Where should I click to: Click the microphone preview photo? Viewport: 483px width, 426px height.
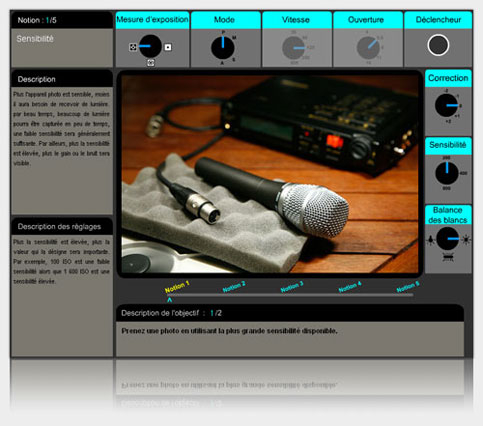[x=270, y=174]
